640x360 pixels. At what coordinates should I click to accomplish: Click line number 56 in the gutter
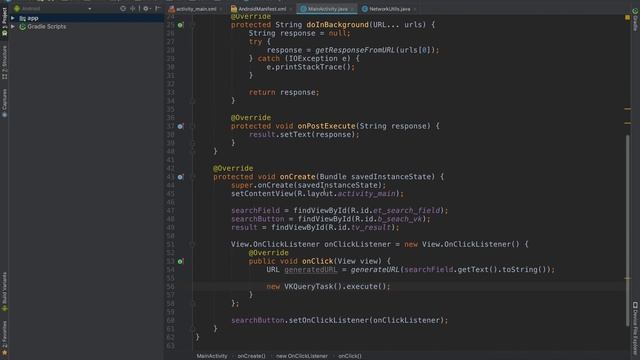(x=171, y=287)
